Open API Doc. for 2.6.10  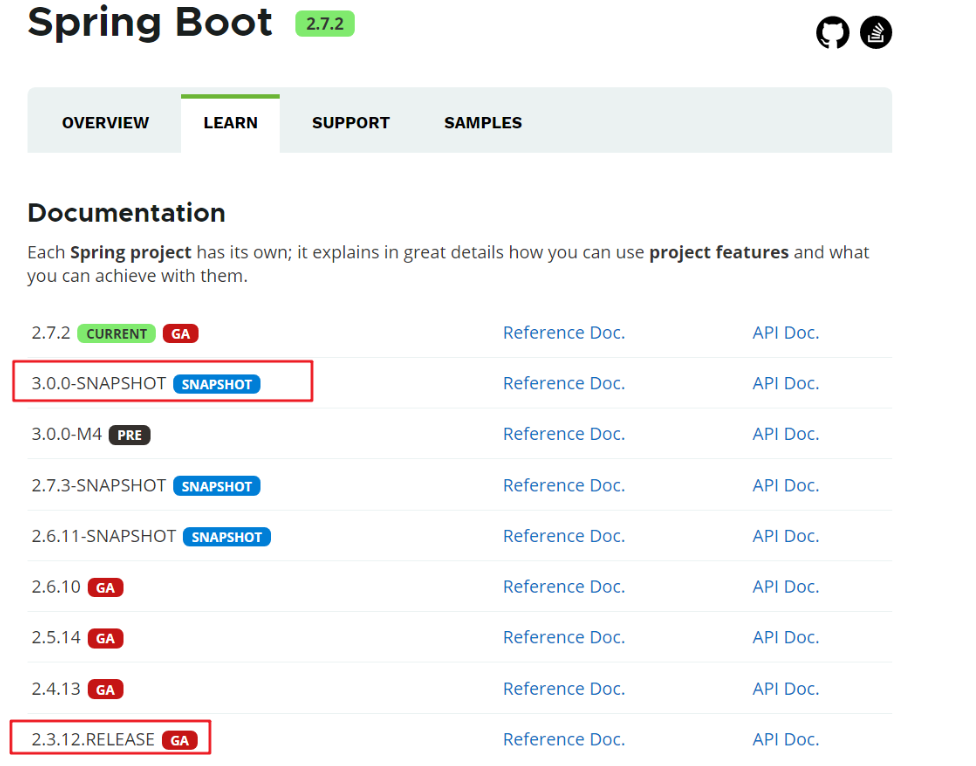coord(786,587)
